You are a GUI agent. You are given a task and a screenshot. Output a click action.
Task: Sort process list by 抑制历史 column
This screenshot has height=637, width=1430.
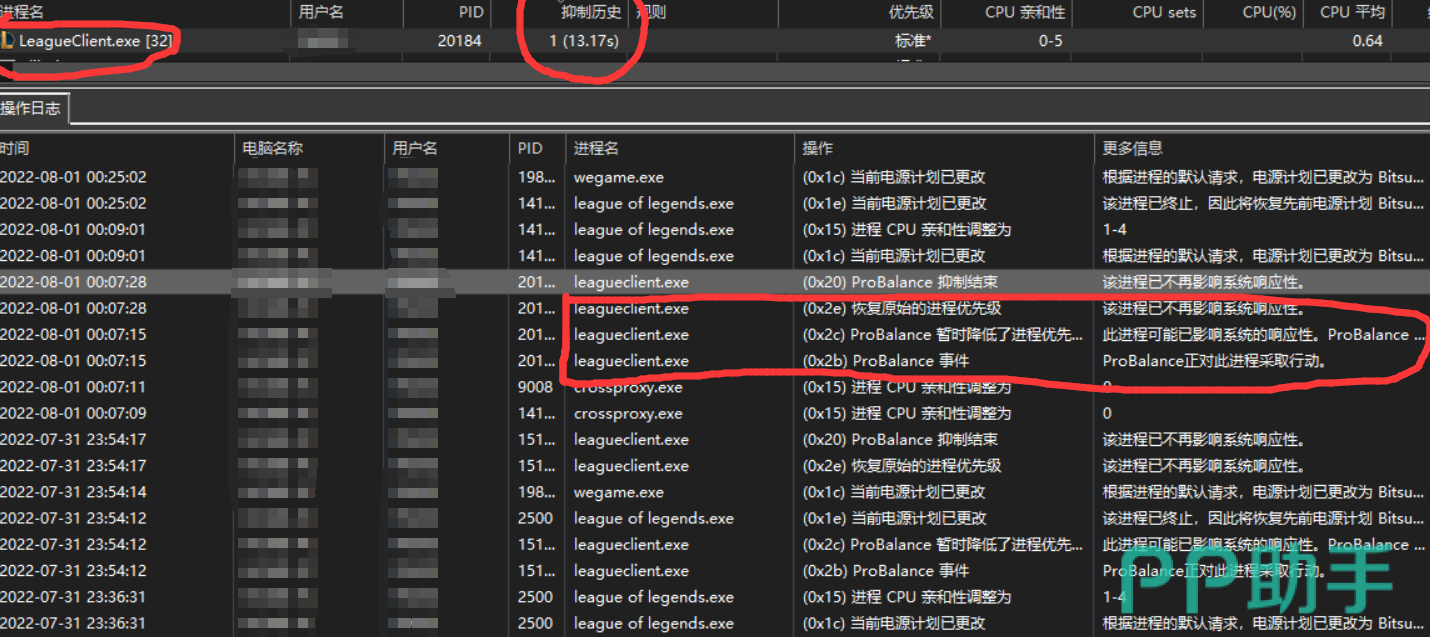point(590,12)
